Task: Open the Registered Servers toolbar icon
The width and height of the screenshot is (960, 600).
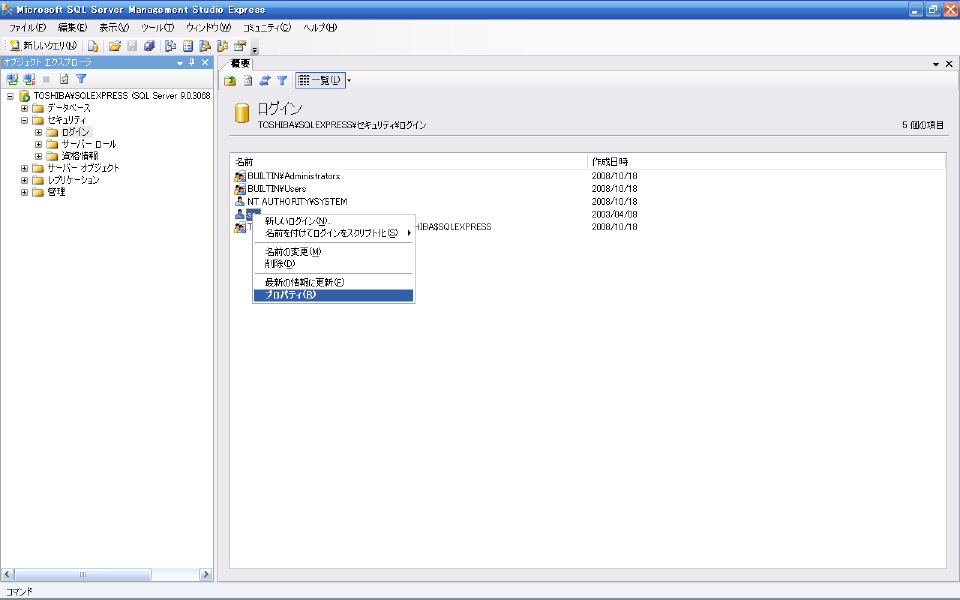Action: point(171,46)
